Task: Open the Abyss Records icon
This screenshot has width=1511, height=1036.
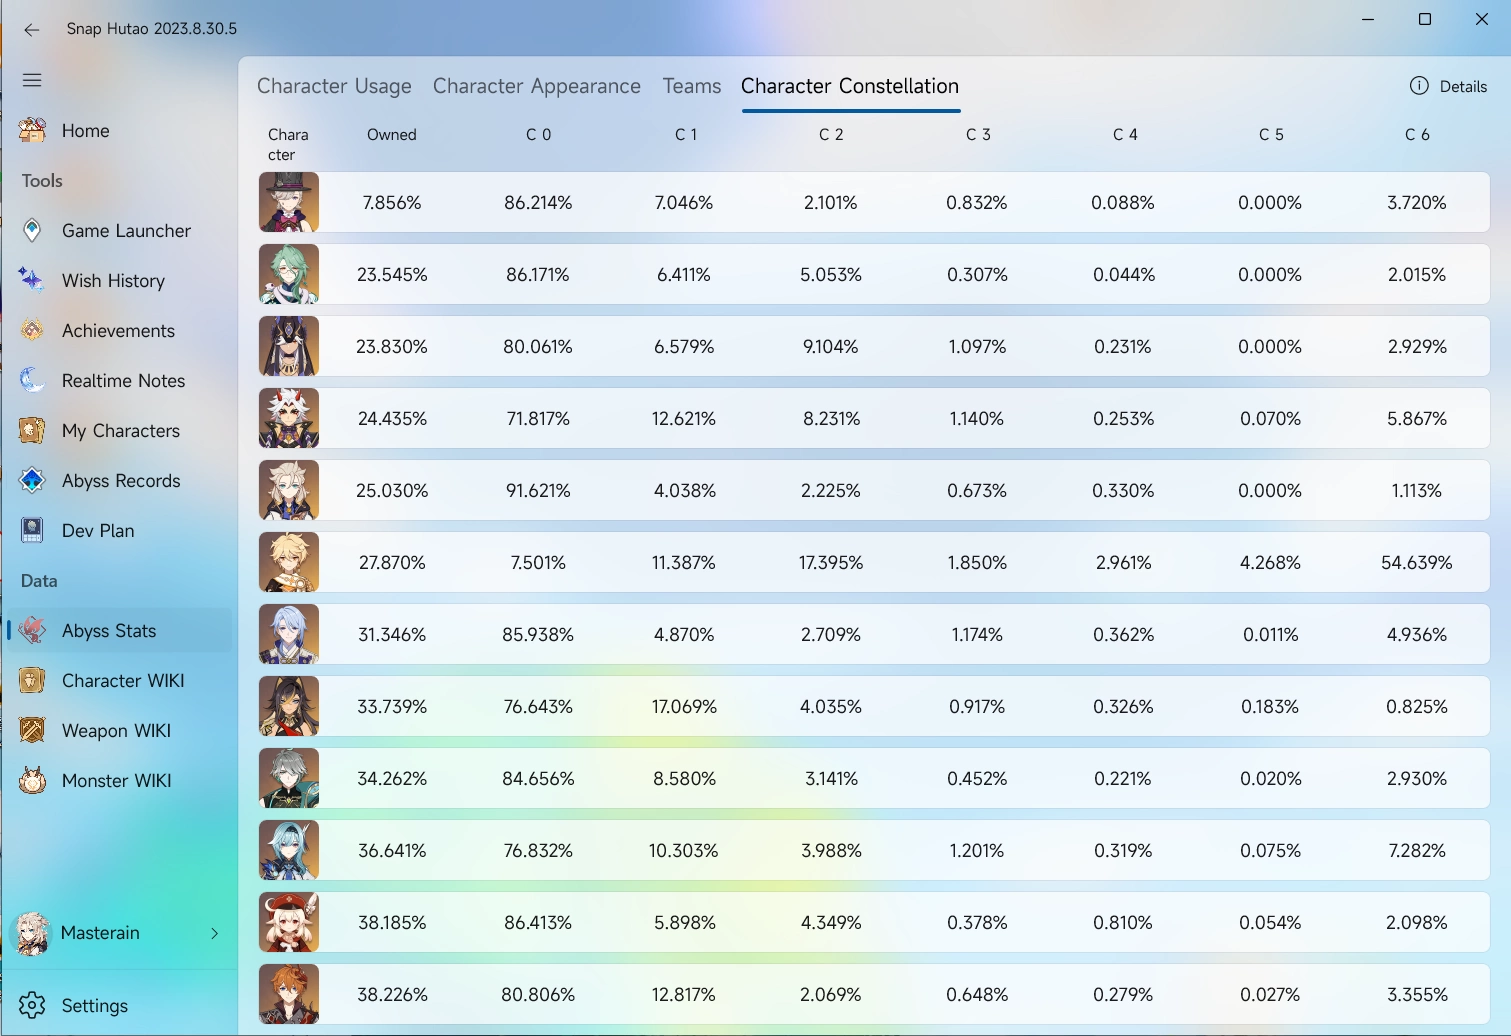Action: (32, 480)
